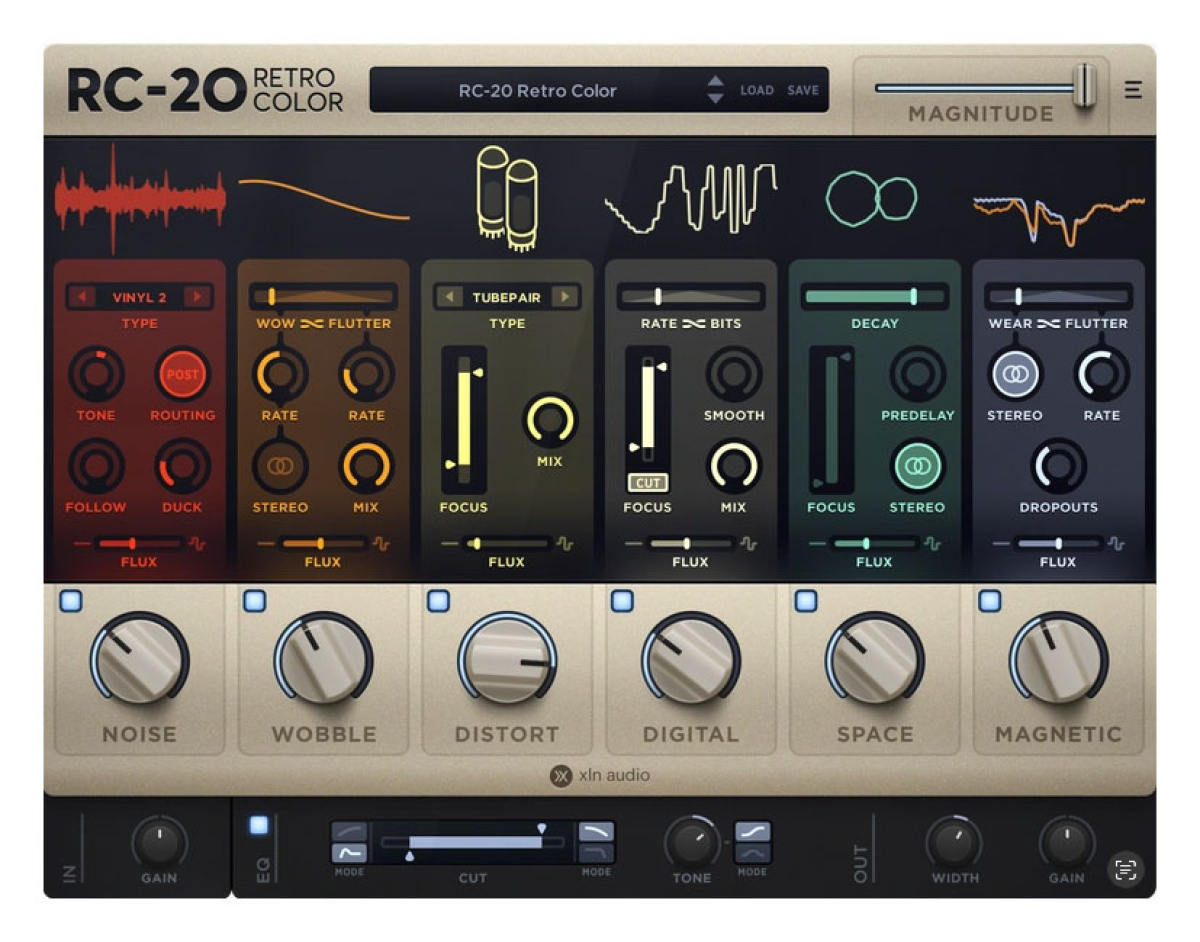Viewport: 1200px width, 942px height.
Task: Click the Wobble MIX knob
Action: 366,467
